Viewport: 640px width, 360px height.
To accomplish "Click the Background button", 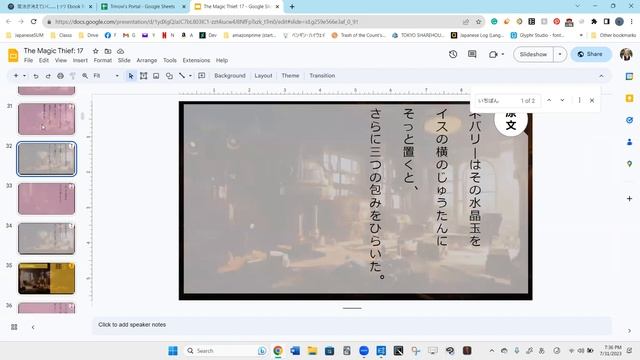I will click(230, 76).
